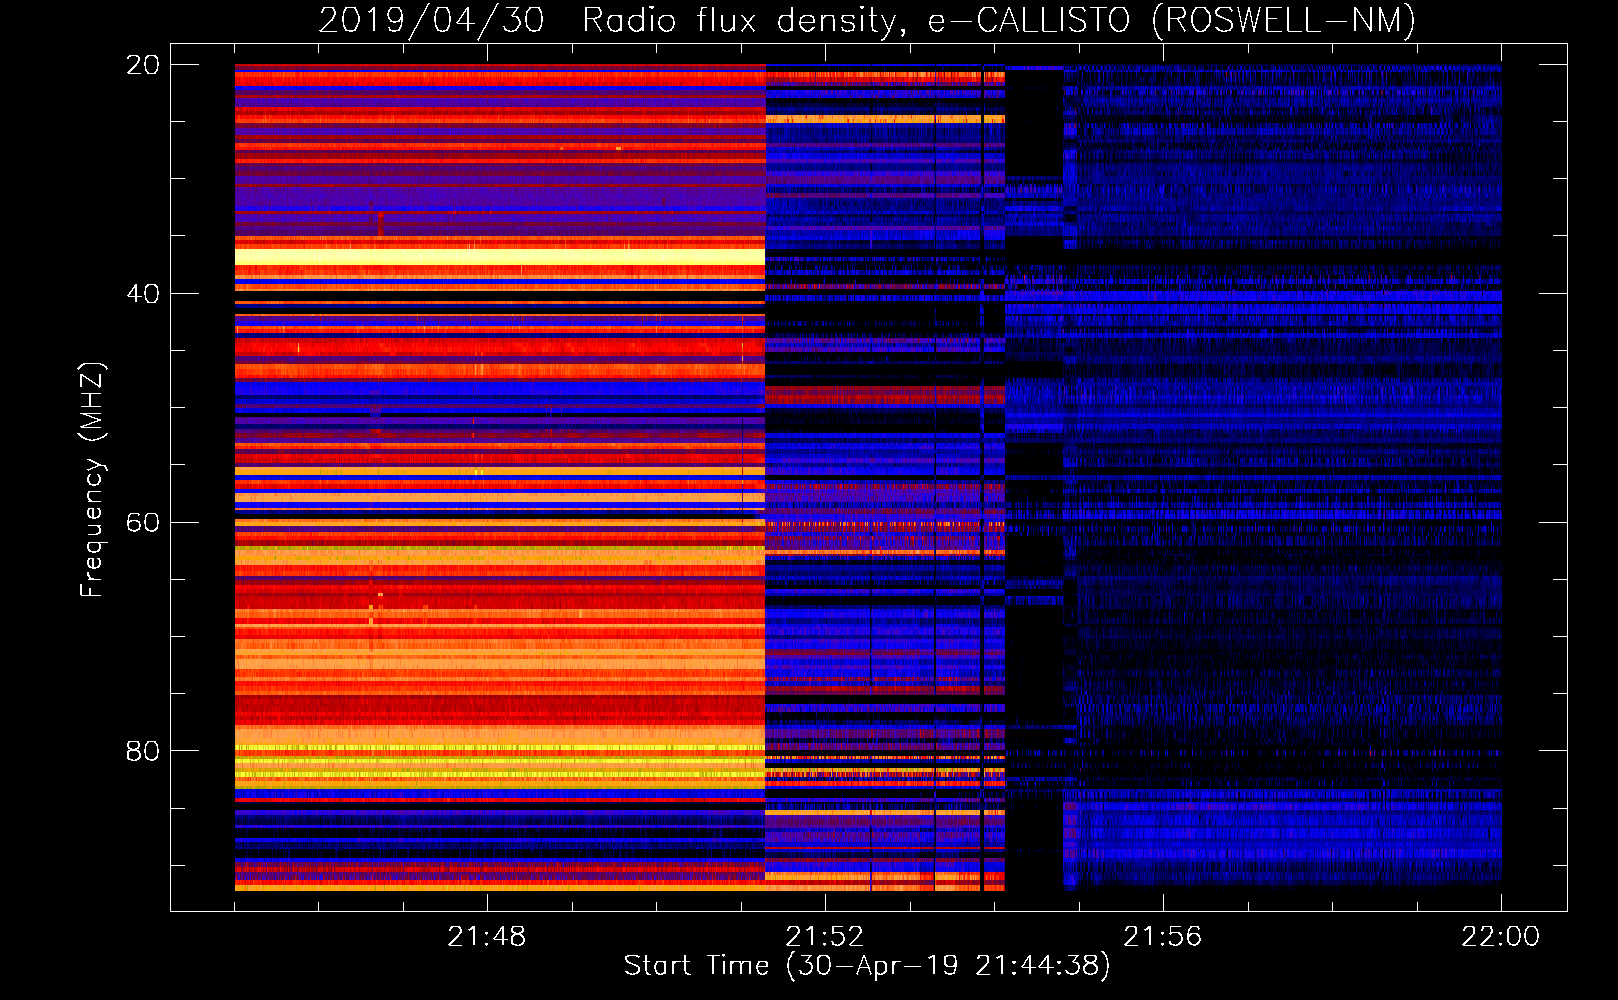Image resolution: width=1618 pixels, height=1000 pixels.
Task: Click the '21:56' time tick label
Action: [x=1162, y=937]
